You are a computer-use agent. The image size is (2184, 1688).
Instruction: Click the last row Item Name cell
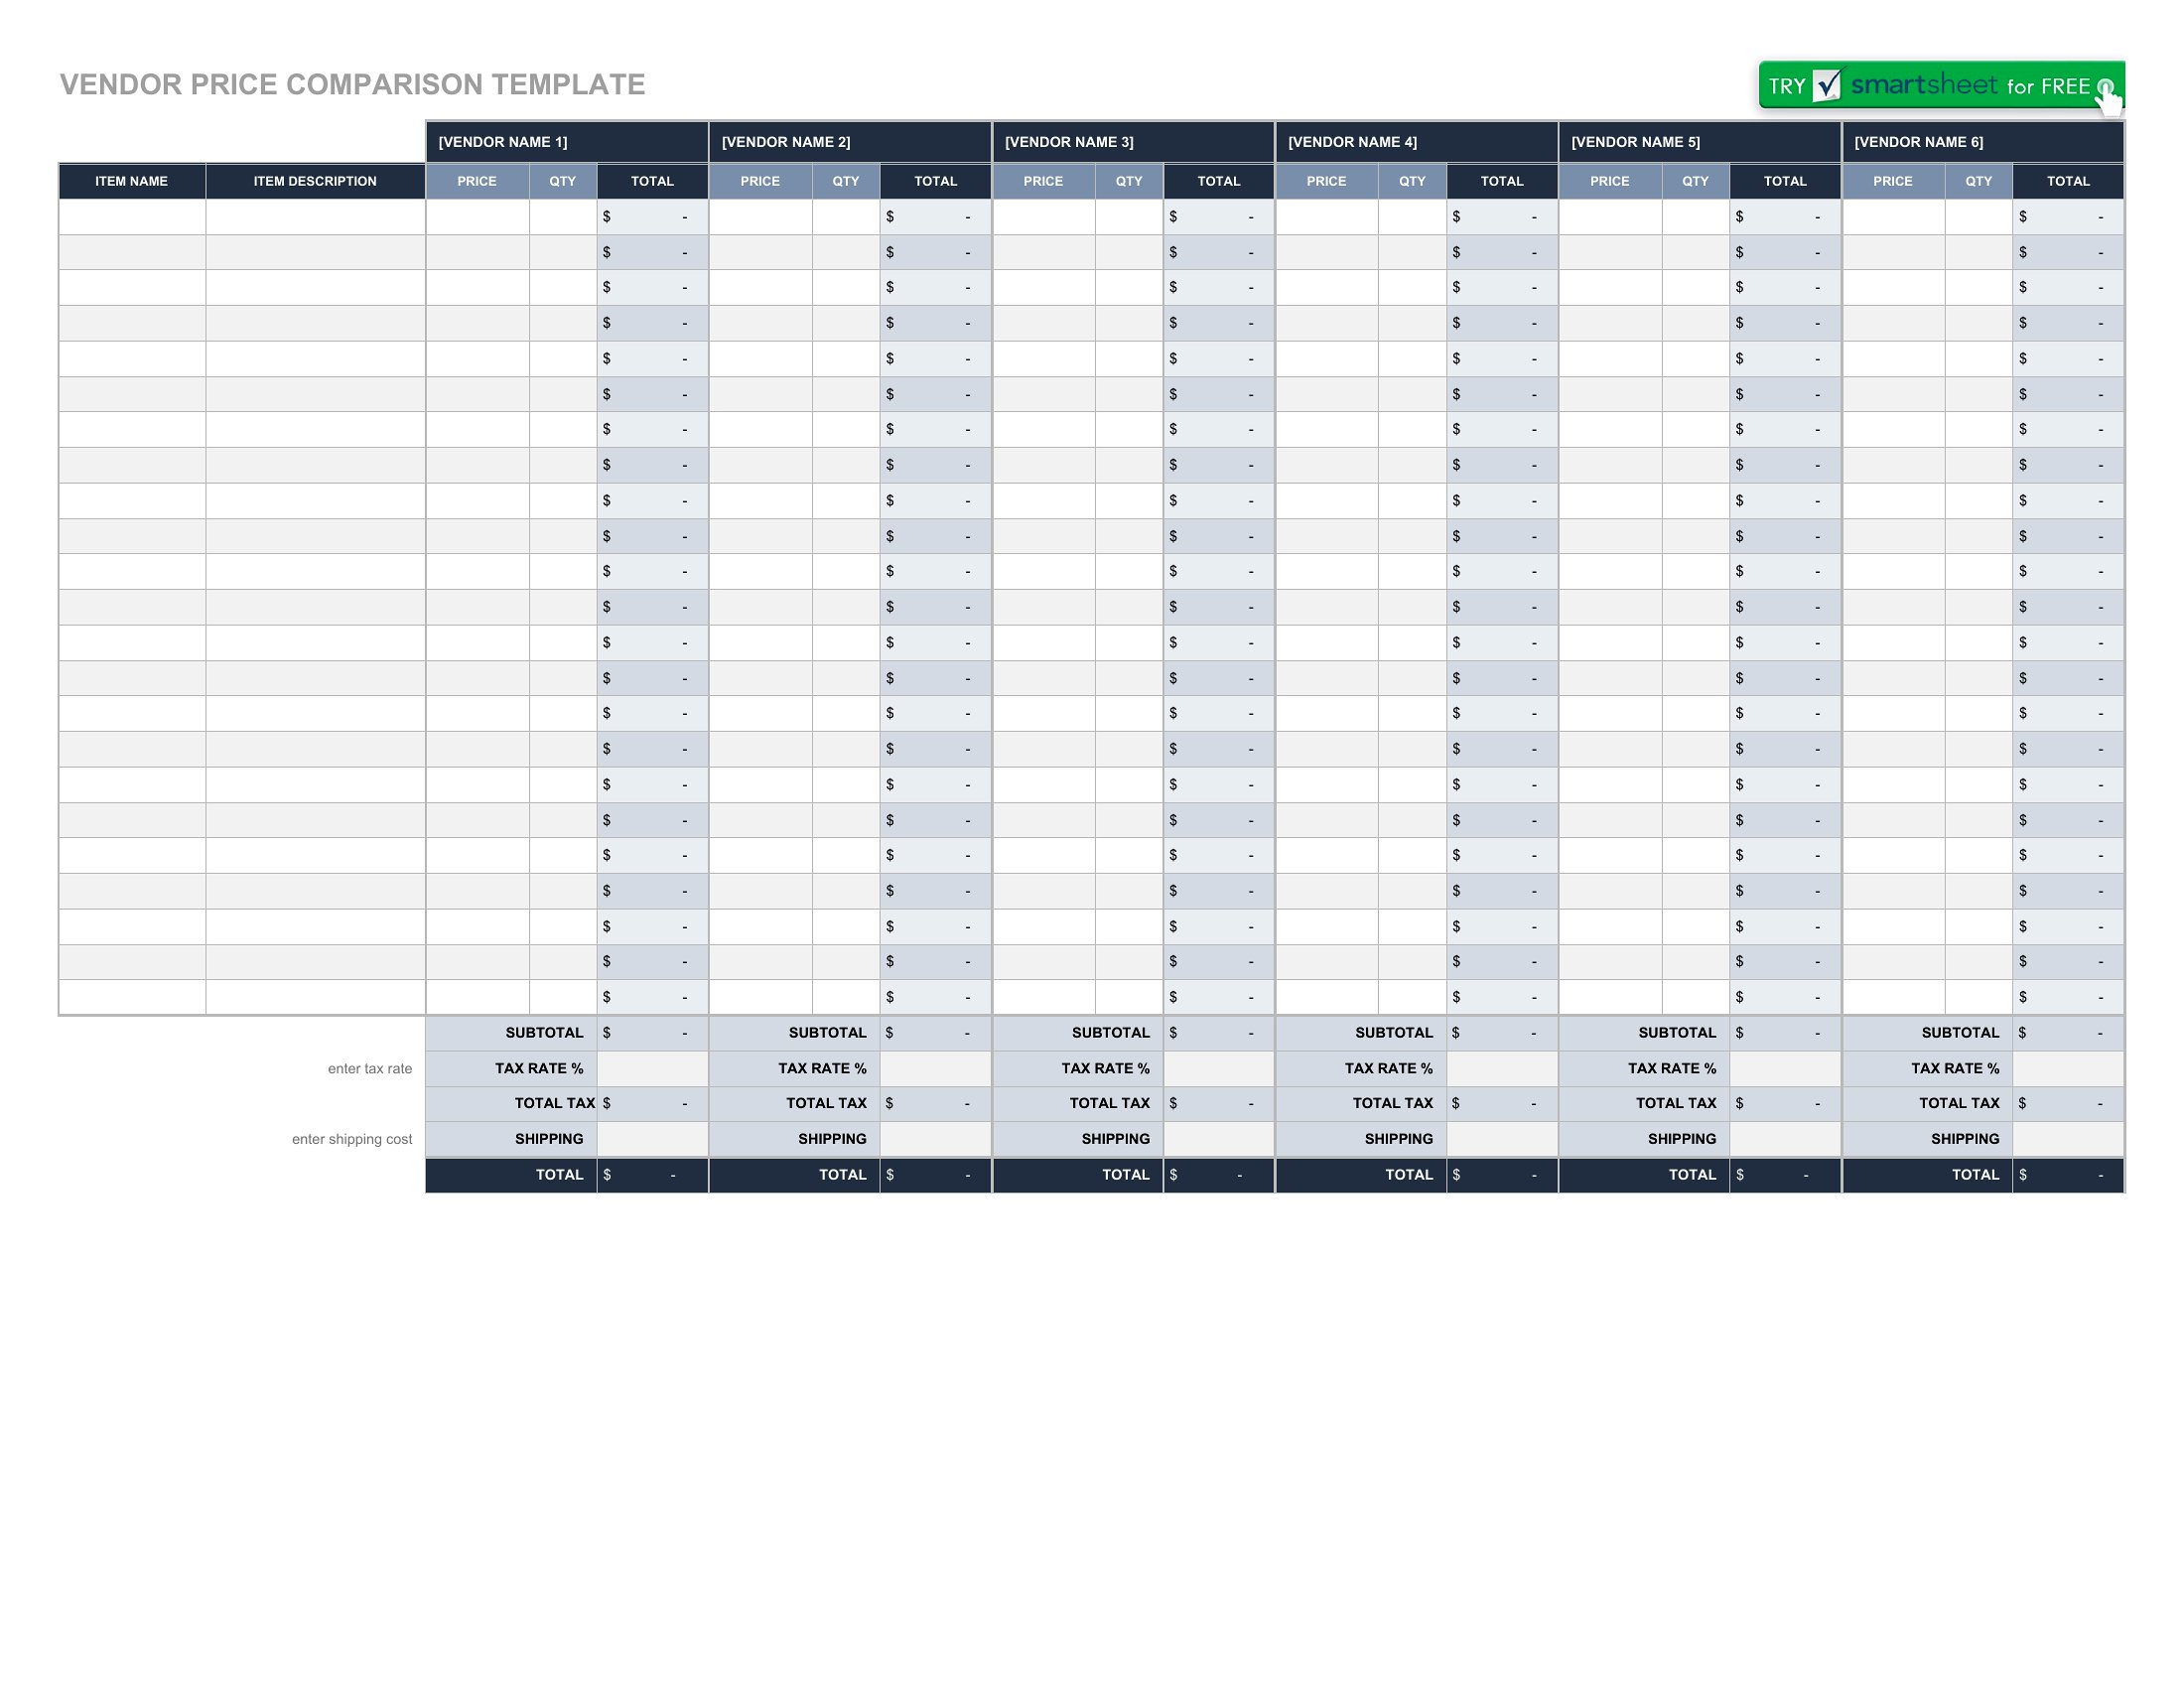pos(132,997)
